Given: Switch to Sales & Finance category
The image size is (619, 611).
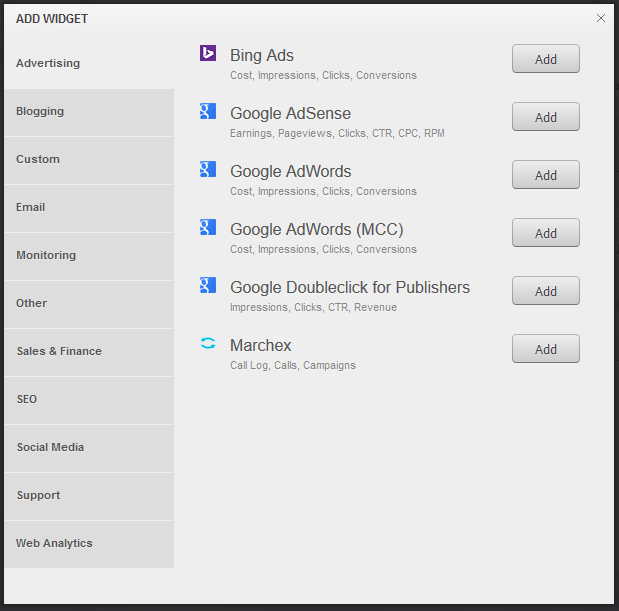Looking at the screenshot, I should click(89, 353).
